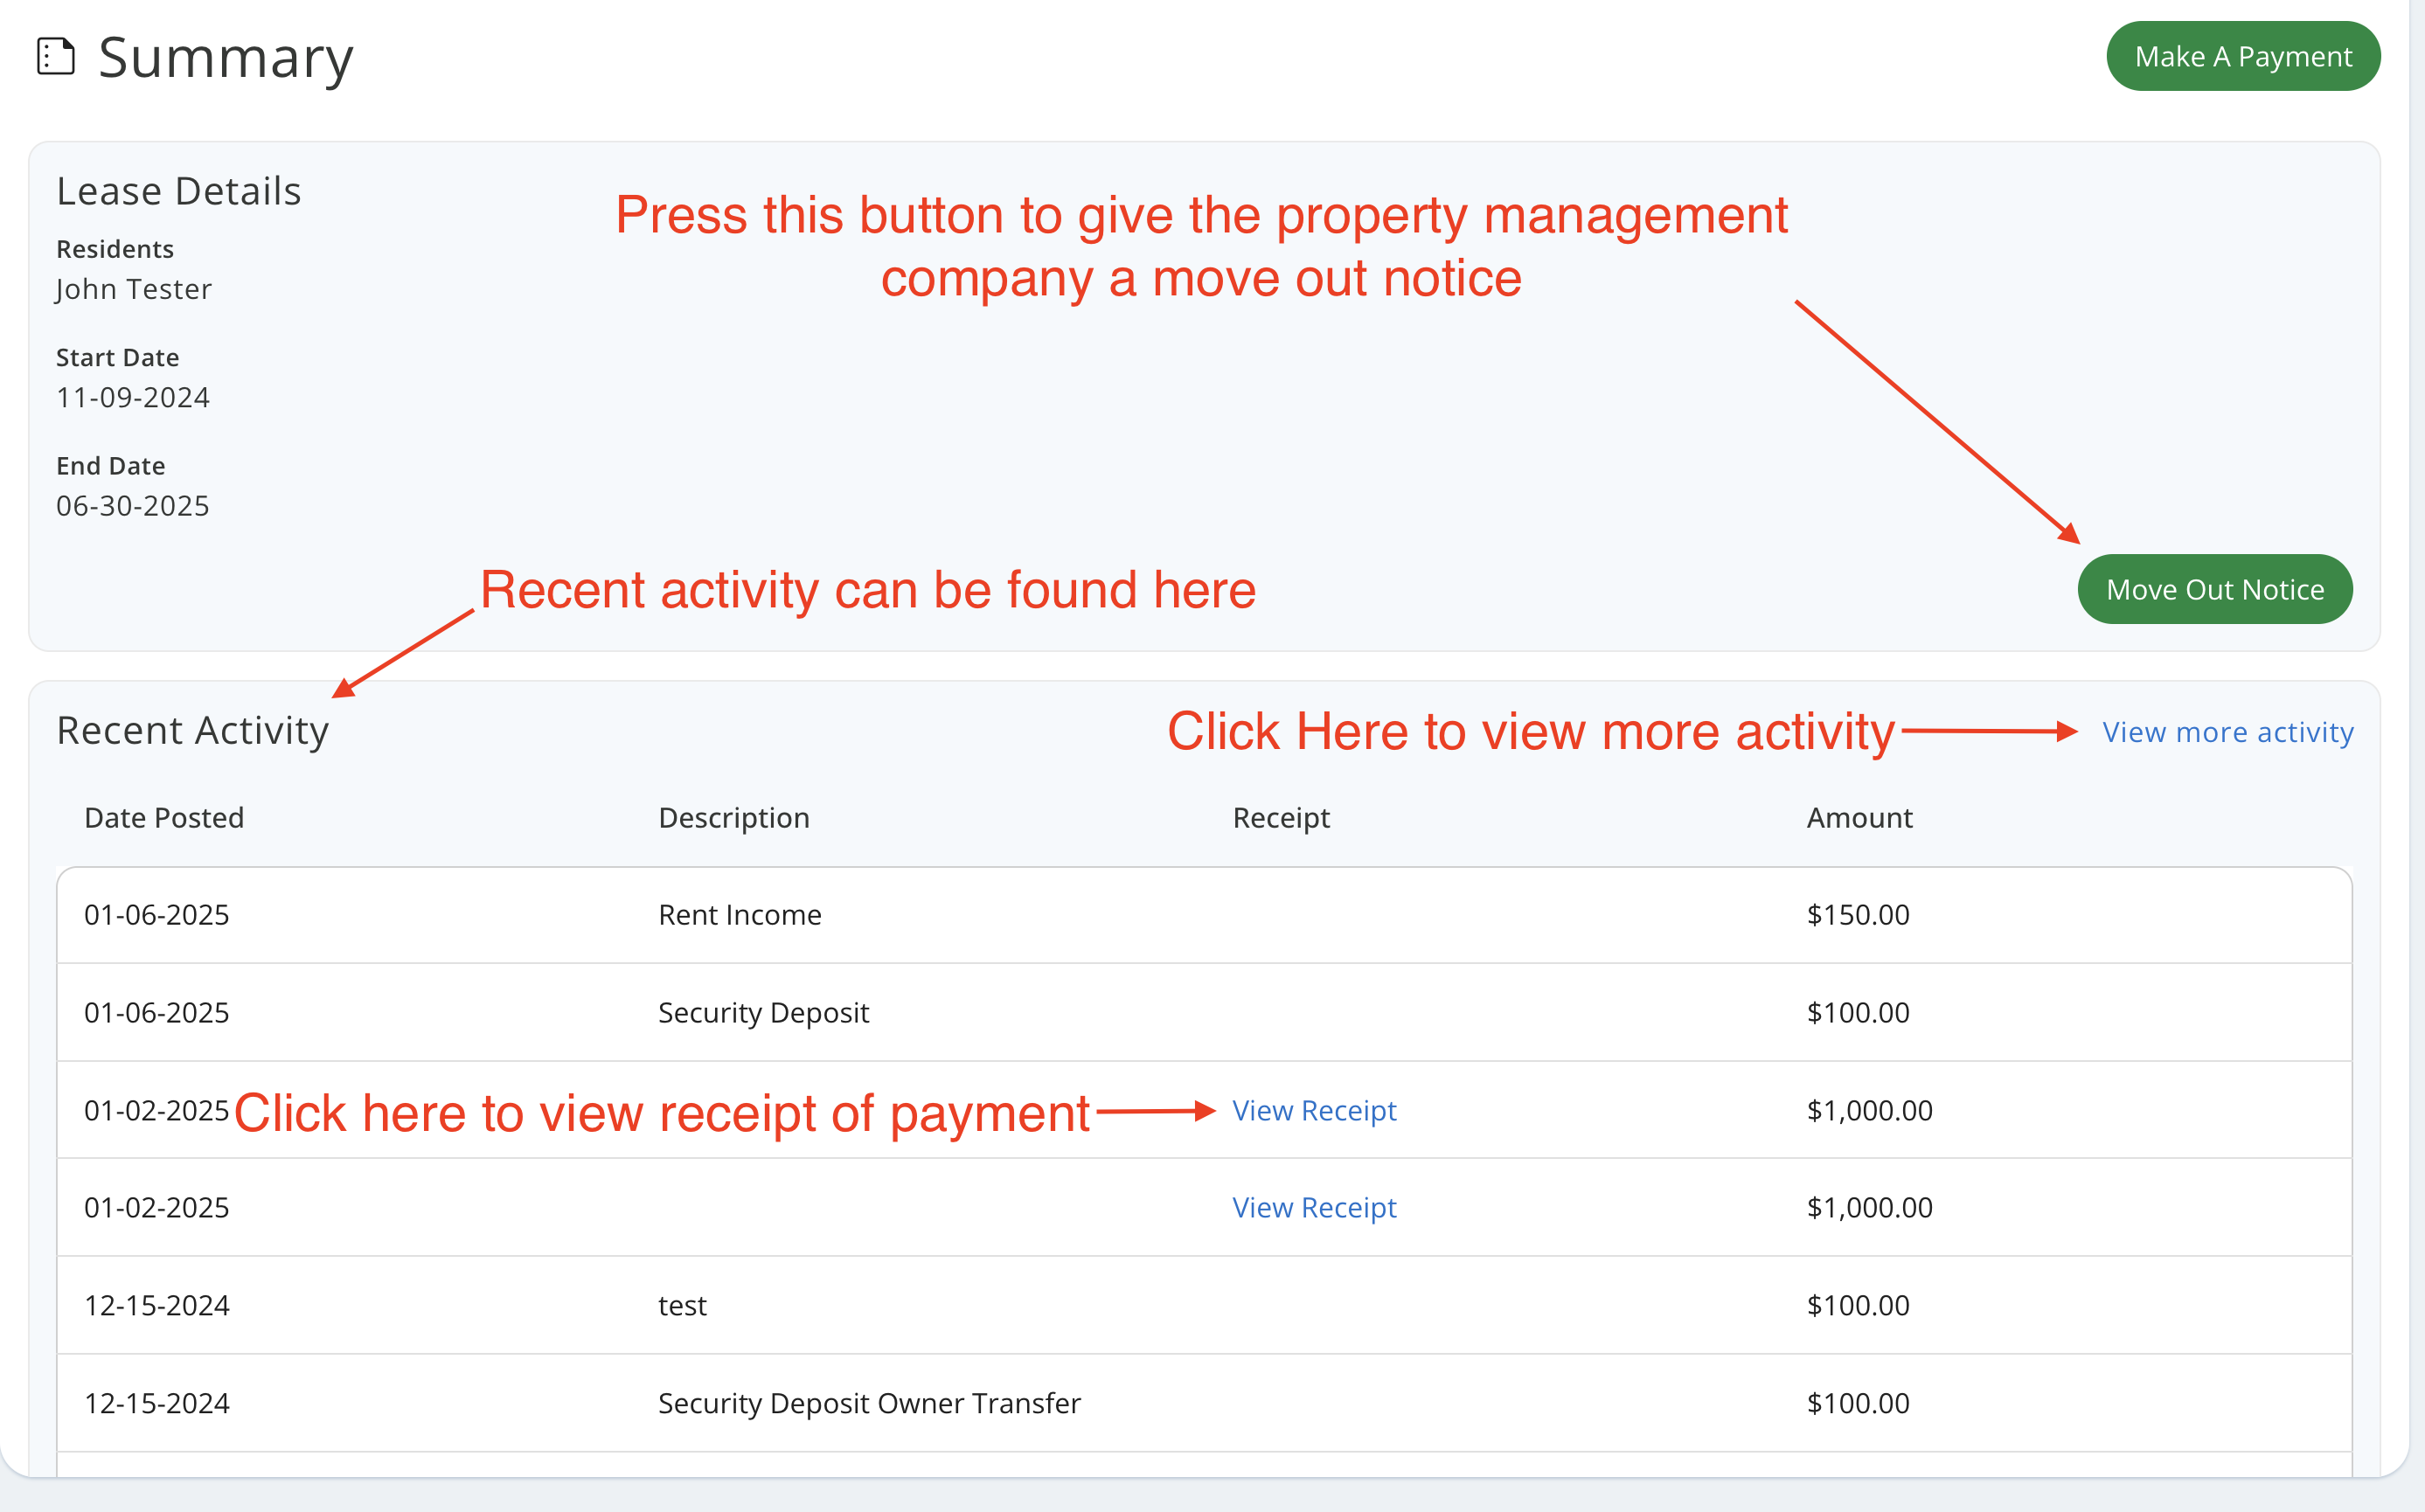The width and height of the screenshot is (2425, 1512).
Task: View receipt for first 01-02-2025 payment
Action: [x=1313, y=1110]
